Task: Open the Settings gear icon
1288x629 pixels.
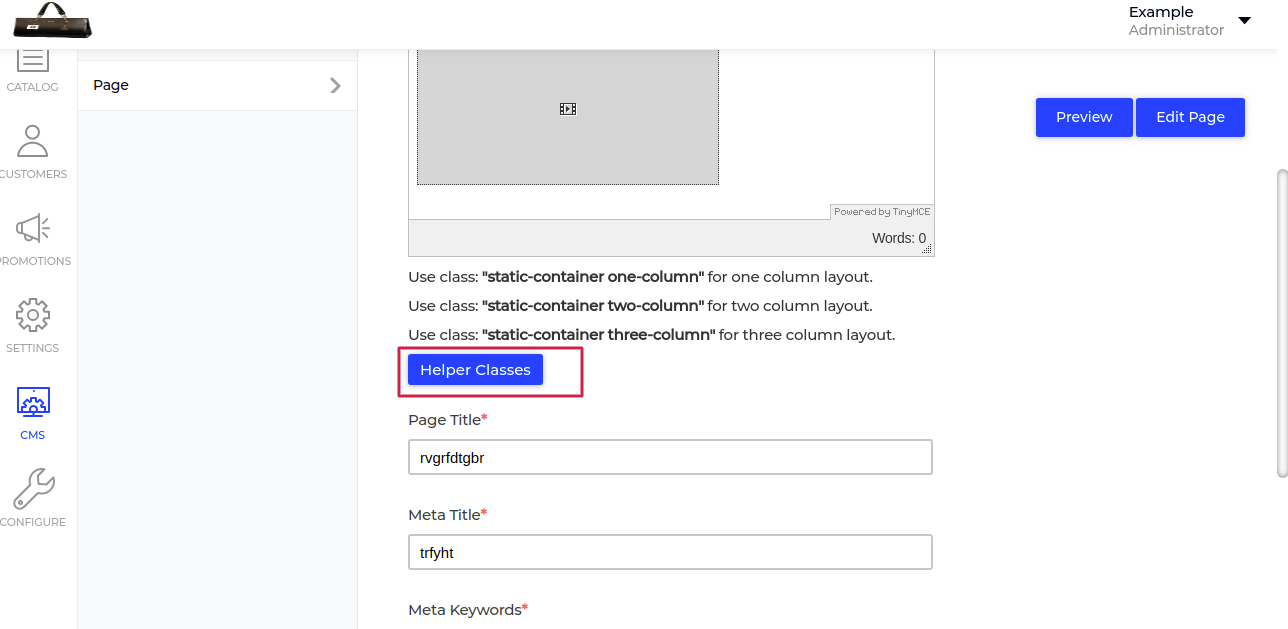Action: coord(33,315)
